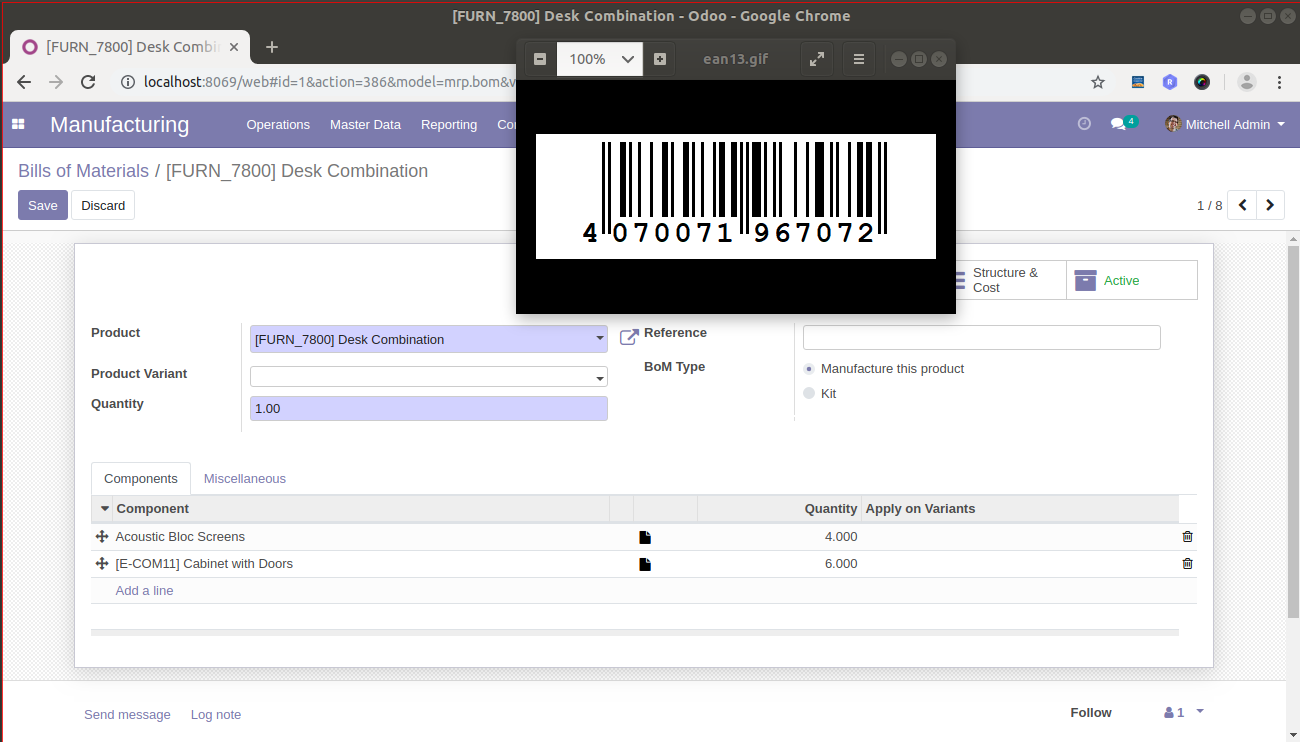Open the Odoo activities clock icon
Viewport: 1300px width, 742px height.
tap(1084, 124)
